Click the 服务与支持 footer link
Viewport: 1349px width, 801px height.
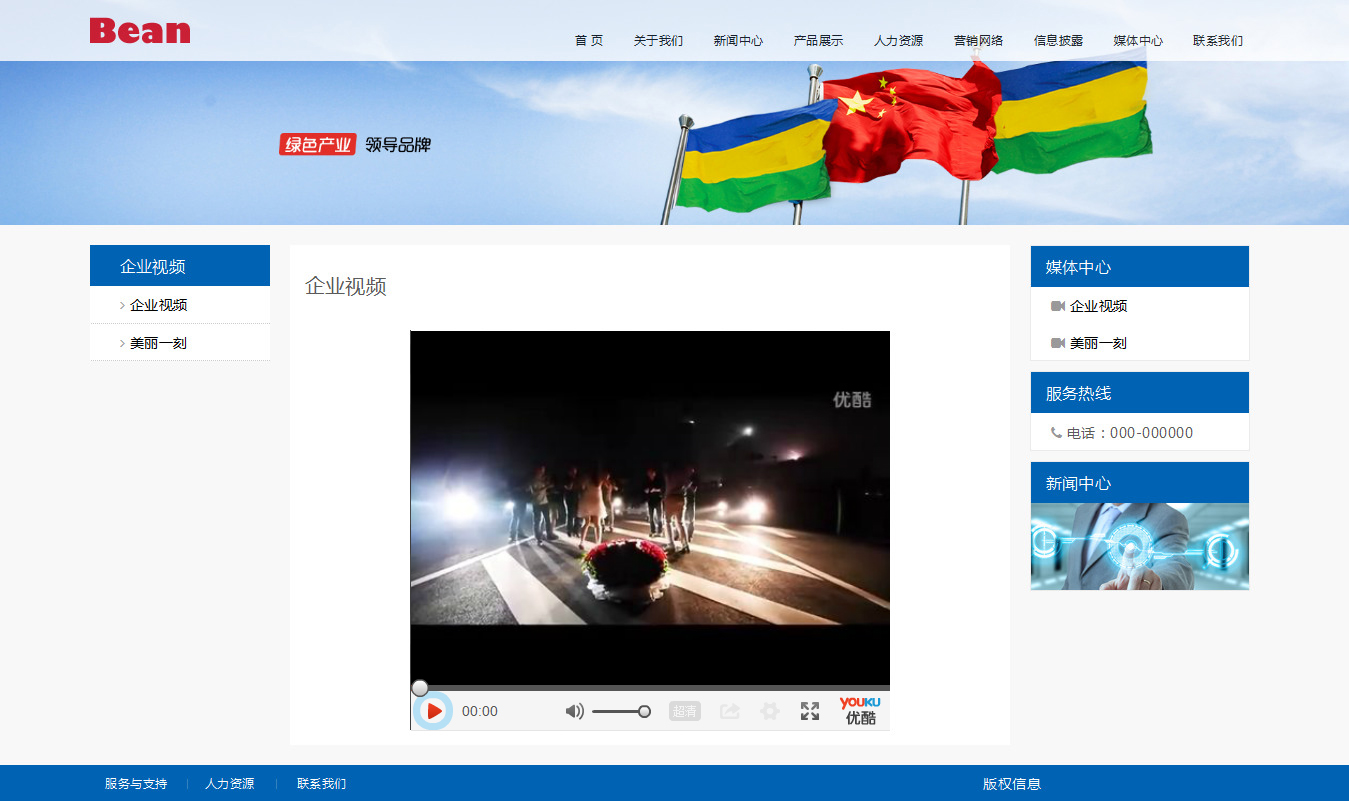pyautogui.click(x=136, y=784)
